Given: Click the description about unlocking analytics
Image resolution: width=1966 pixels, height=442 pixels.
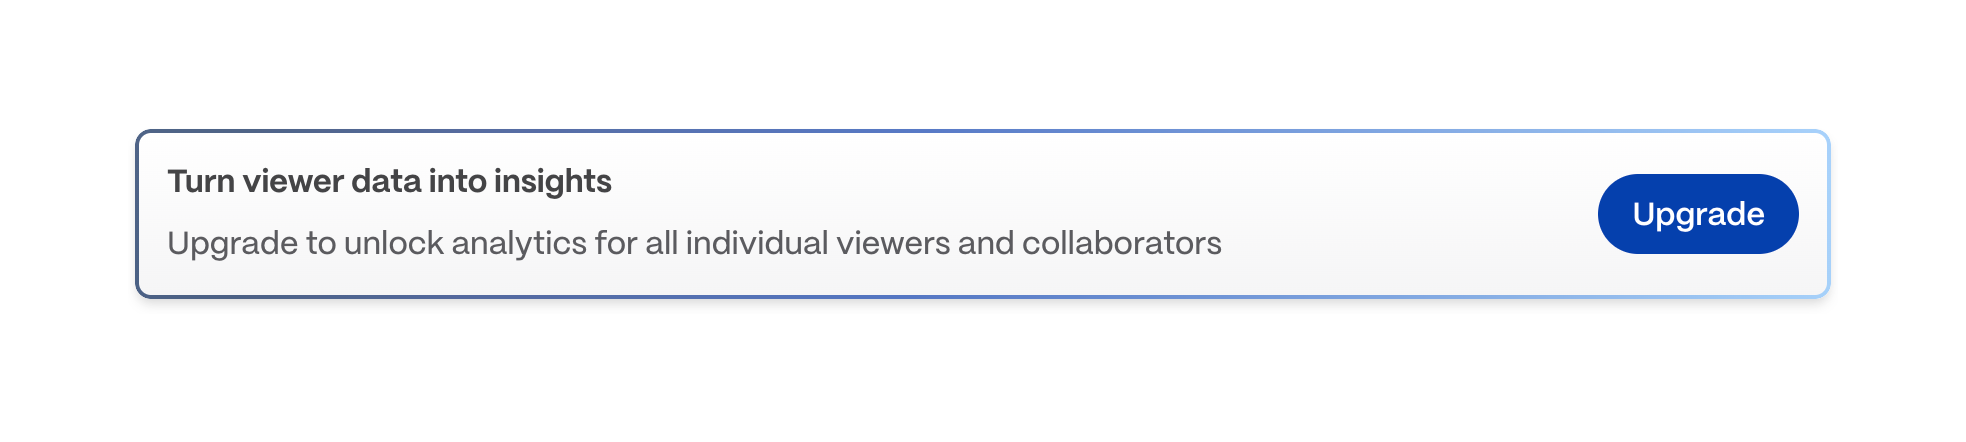Looking at the screenshot, I should (694, 243).
